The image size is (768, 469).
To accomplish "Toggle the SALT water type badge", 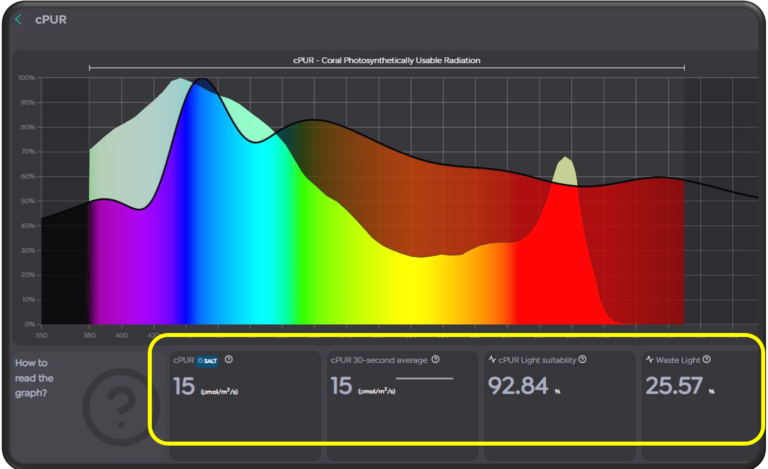I will [x=207, y=360].
